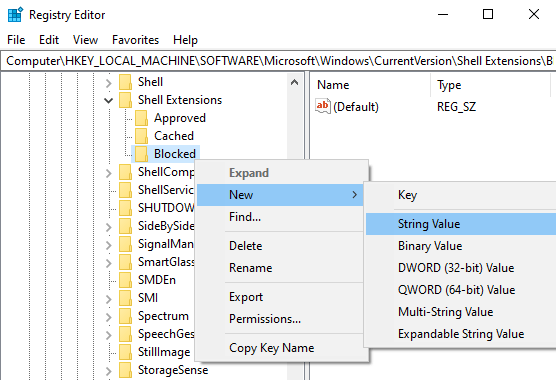Click the Spectrum folder icon
This screenshot has width=556, height=380.
pos(125,316)
